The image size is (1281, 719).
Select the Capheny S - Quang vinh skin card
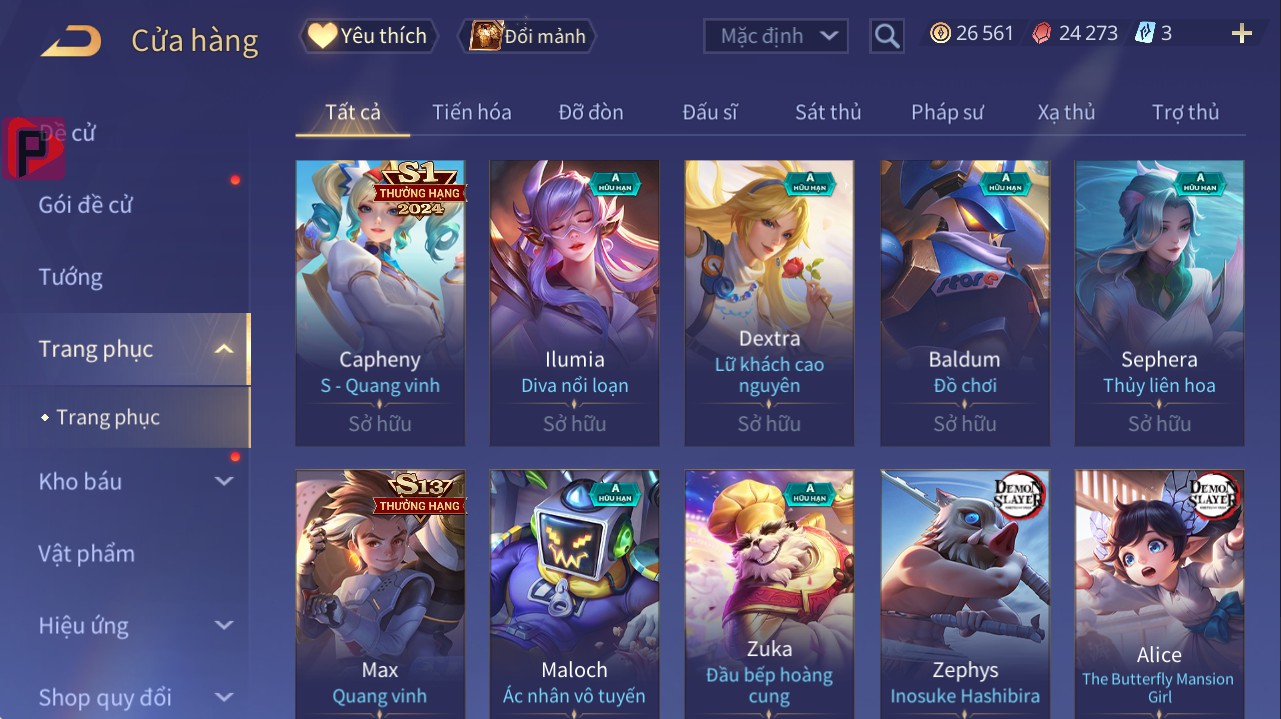pyautogui.click(x=380, y=303)
